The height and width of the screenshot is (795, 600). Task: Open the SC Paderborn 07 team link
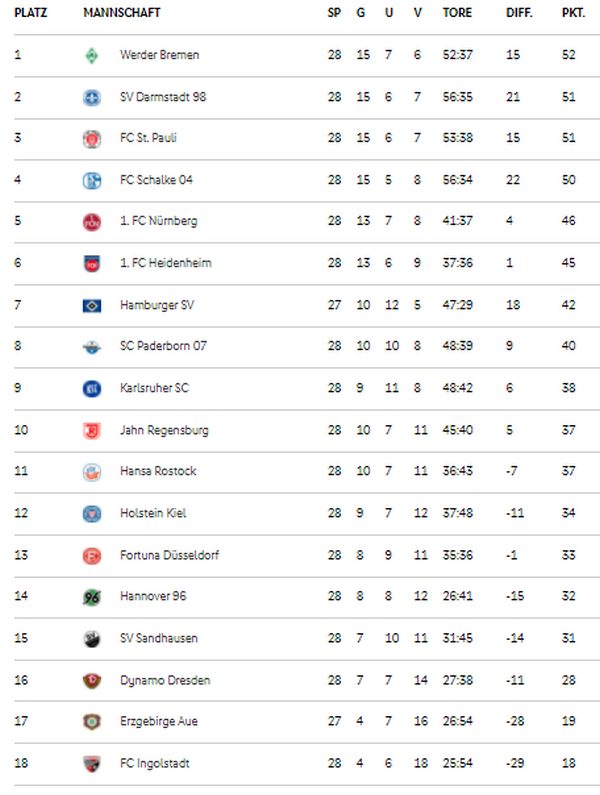(x=163, y=346)
